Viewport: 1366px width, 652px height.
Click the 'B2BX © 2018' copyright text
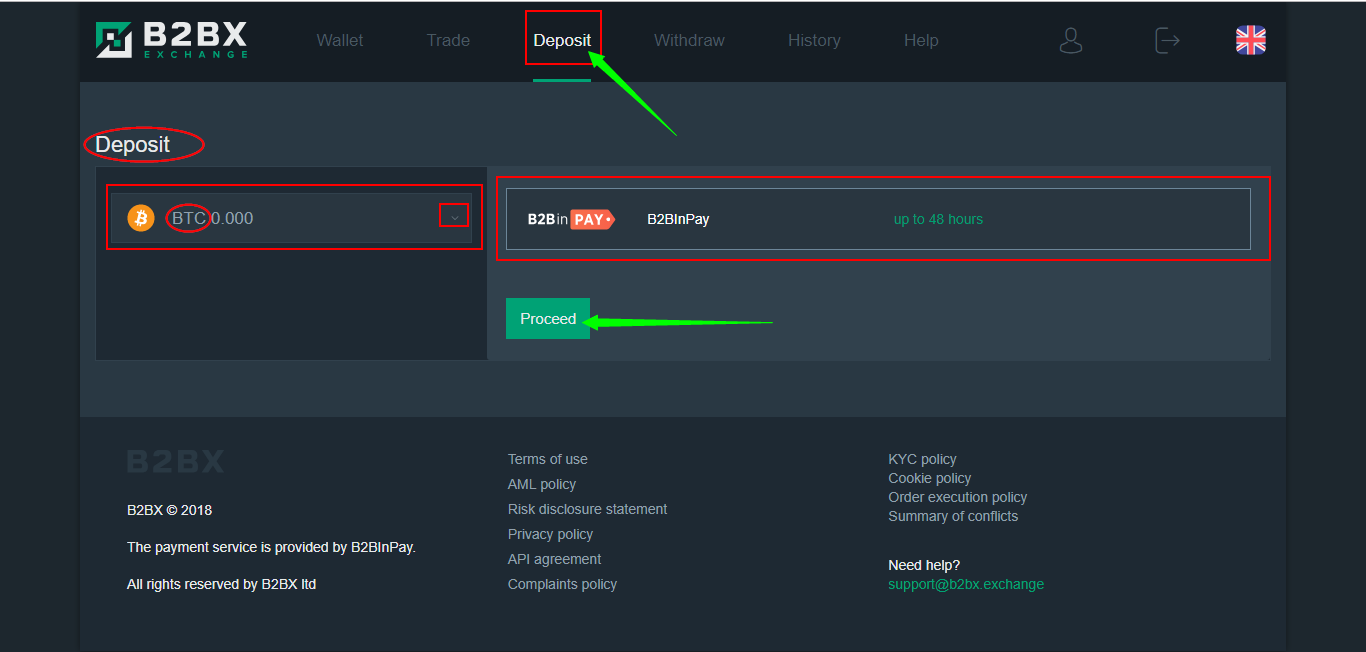169,510
